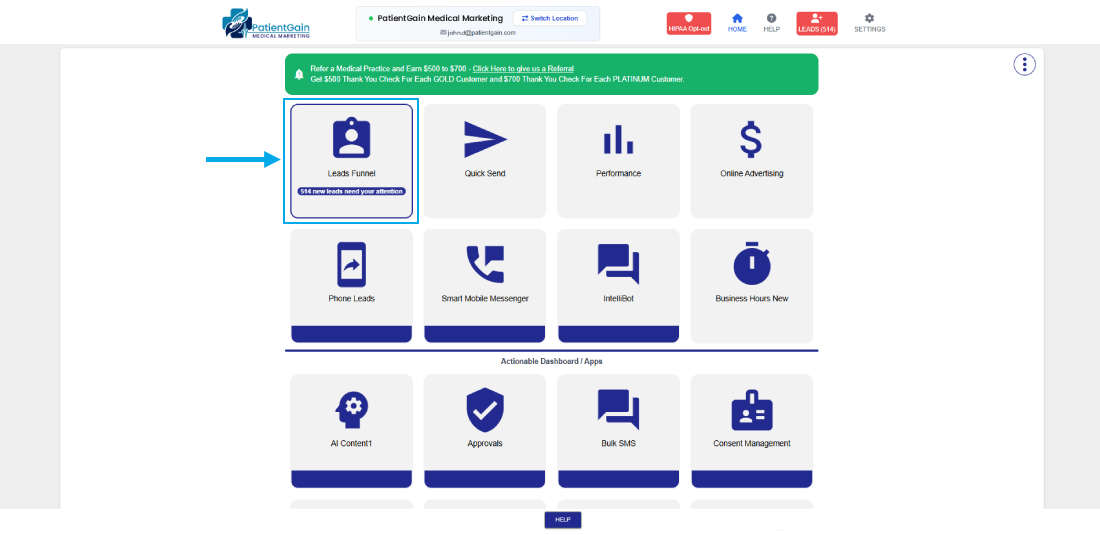Click the Performance label text
This screenshot has width=1100, height=535.
pos(618,173)
